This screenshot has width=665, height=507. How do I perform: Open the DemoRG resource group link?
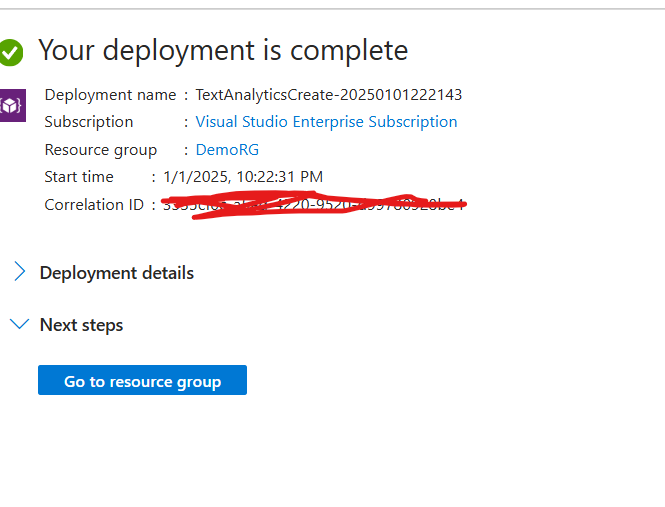227,150
